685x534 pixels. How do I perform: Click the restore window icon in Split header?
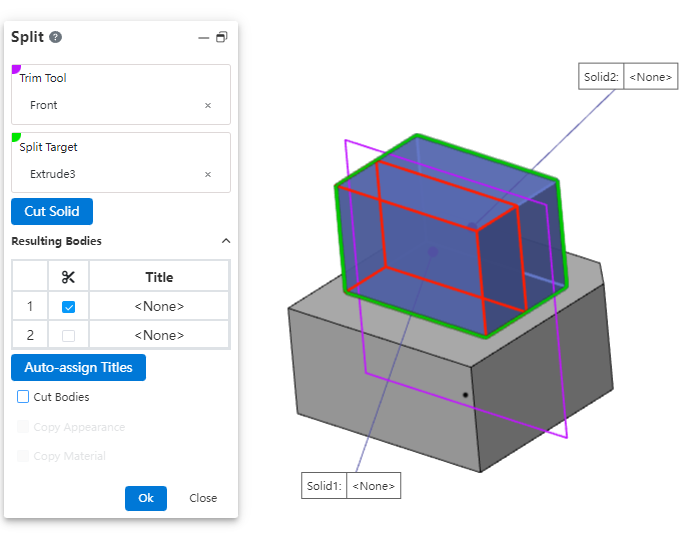(222, 37)
